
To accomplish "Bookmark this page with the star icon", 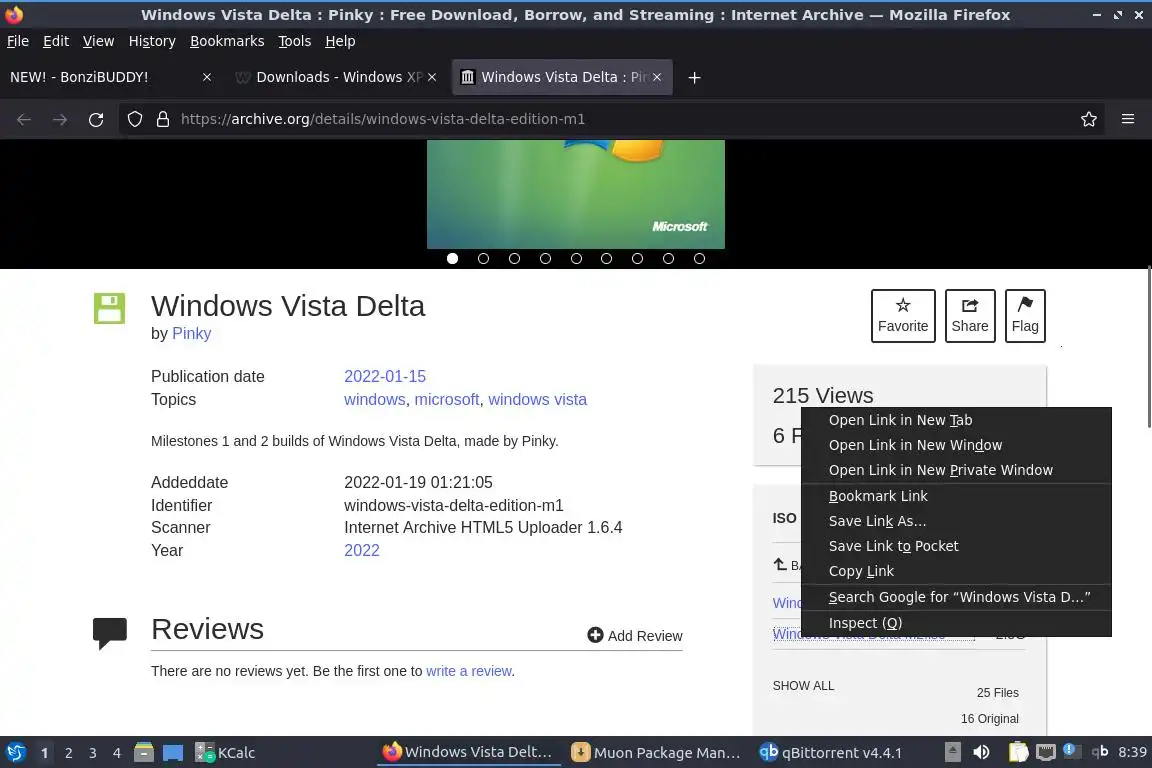I will pyautogui.click(x=1089, y=119).
